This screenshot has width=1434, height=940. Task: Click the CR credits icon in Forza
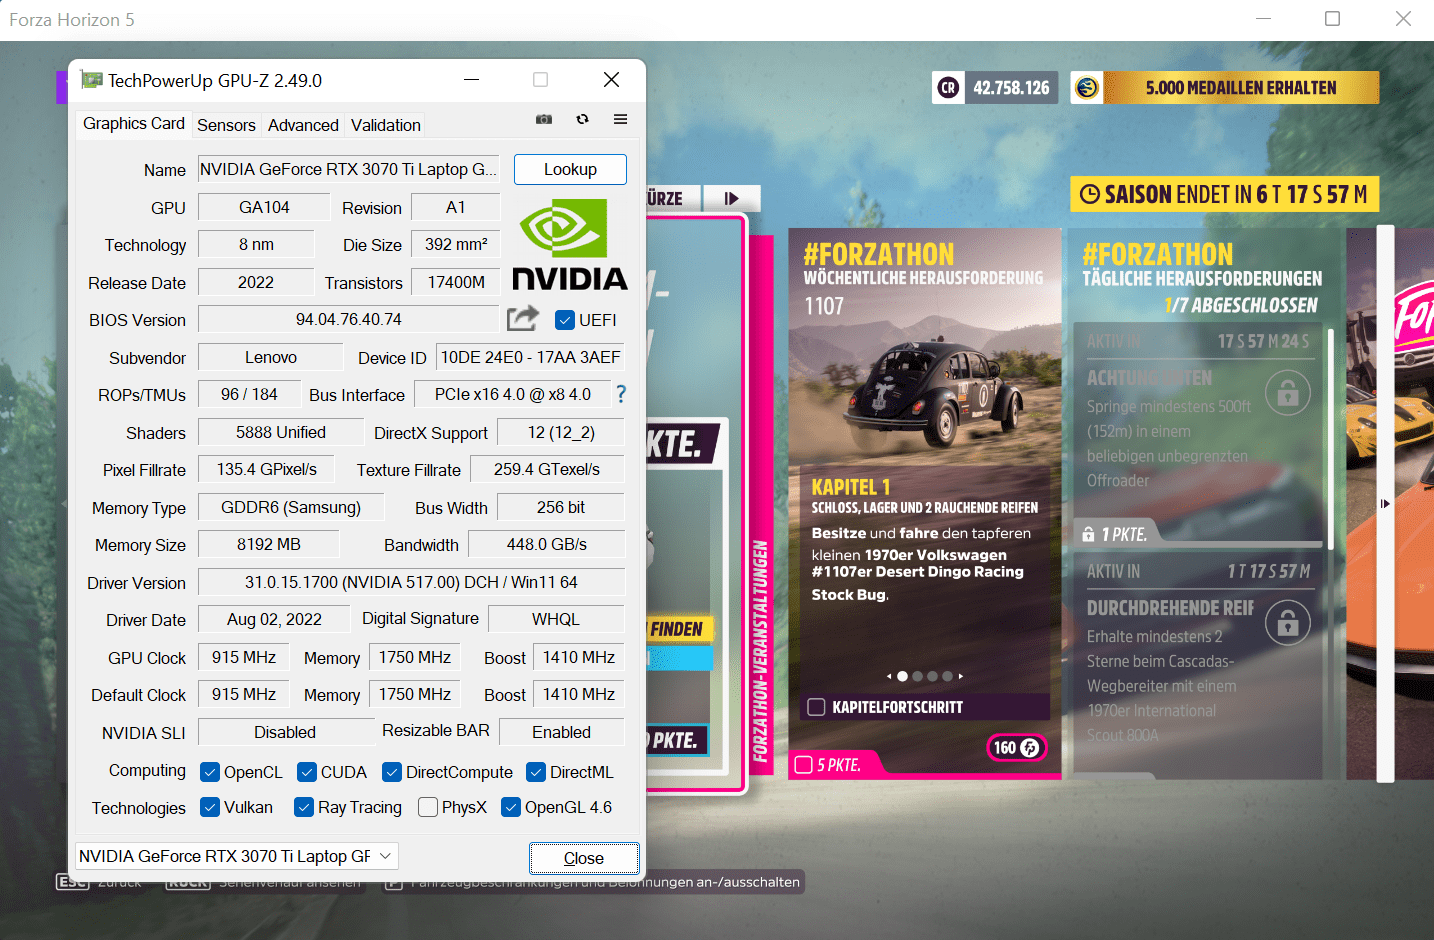(948, 88)
